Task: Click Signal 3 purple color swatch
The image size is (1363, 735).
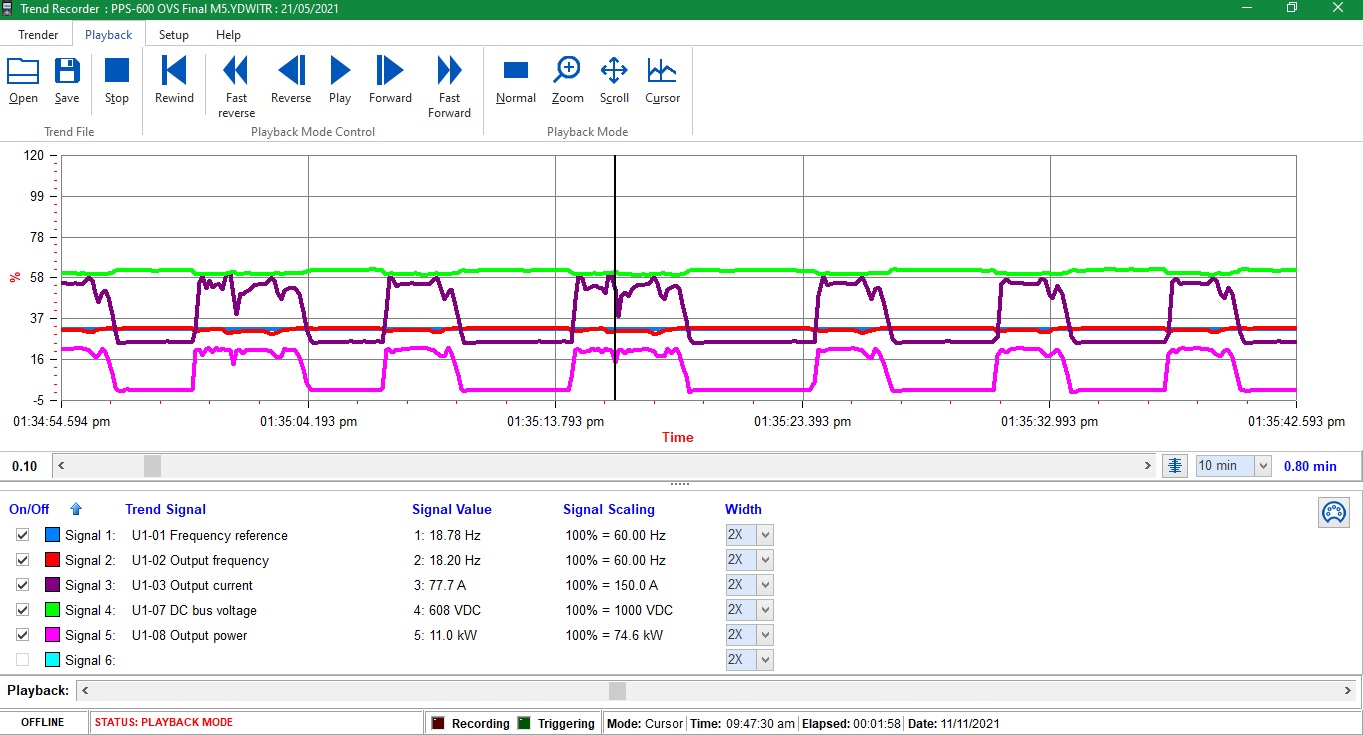Action: click(x=52, y=585)
